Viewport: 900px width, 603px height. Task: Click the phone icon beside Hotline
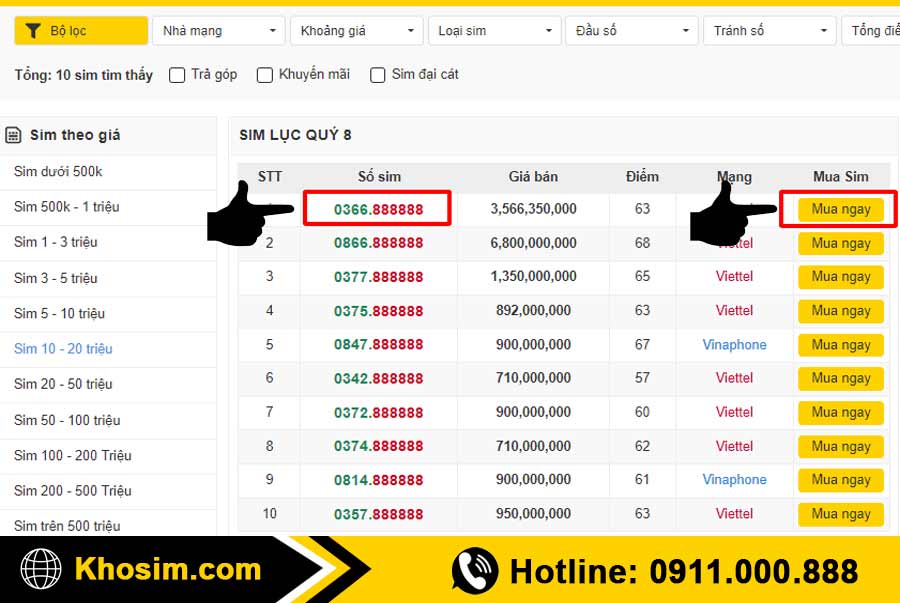pyautogui.click(x=475, y=571)
